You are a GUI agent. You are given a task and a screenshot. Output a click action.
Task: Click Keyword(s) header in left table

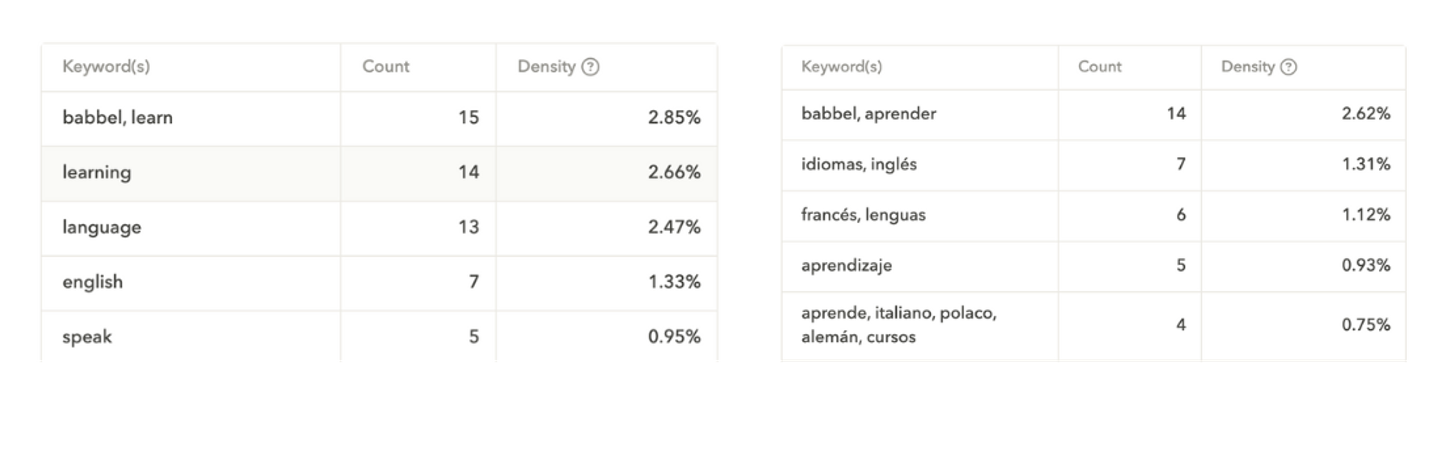pyautogui.click(x=106, y=67)
